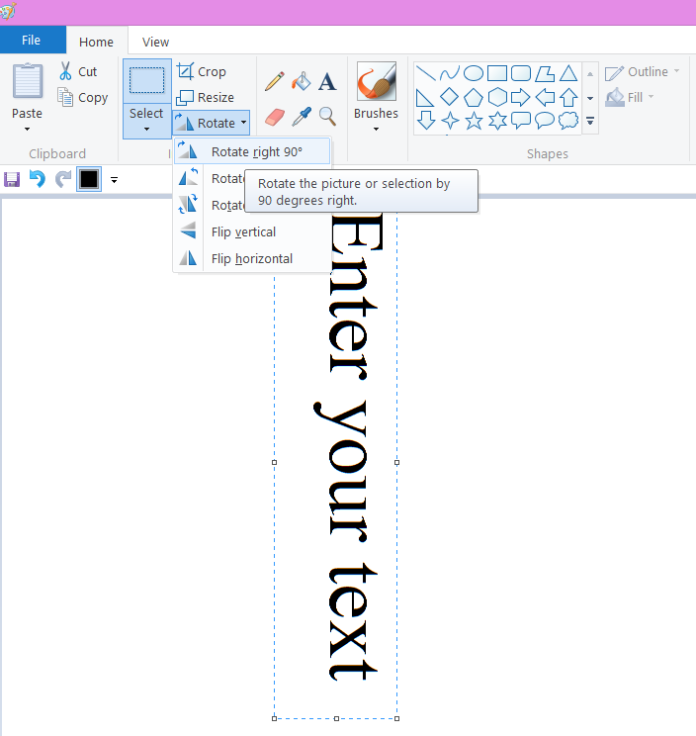696x736 pixels.
Task: Click the Save floppy disk icon
Action: [x=12, y=179]
